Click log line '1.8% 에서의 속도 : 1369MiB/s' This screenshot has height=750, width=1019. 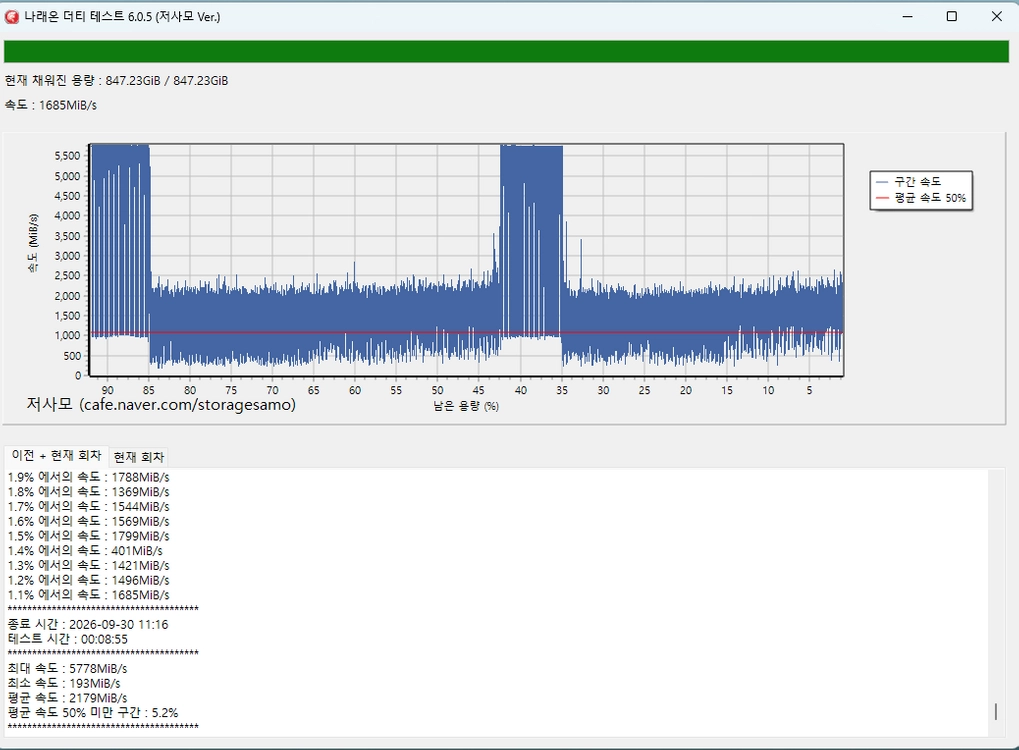click(88, 492)
